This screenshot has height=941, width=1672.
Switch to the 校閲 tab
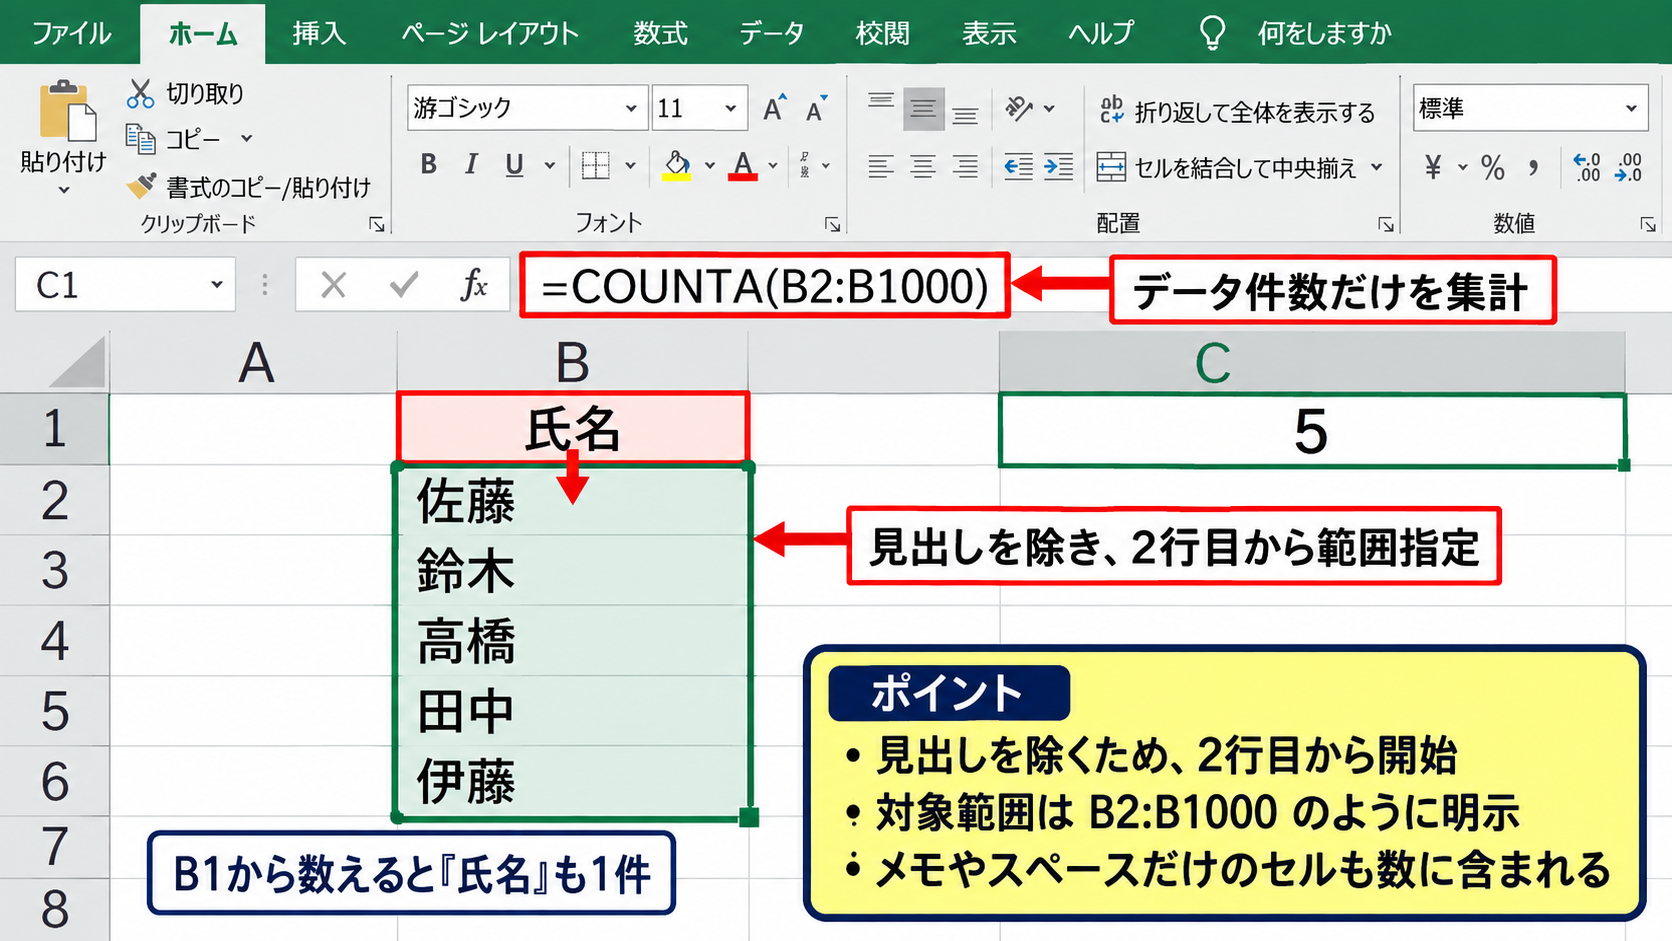882,33
